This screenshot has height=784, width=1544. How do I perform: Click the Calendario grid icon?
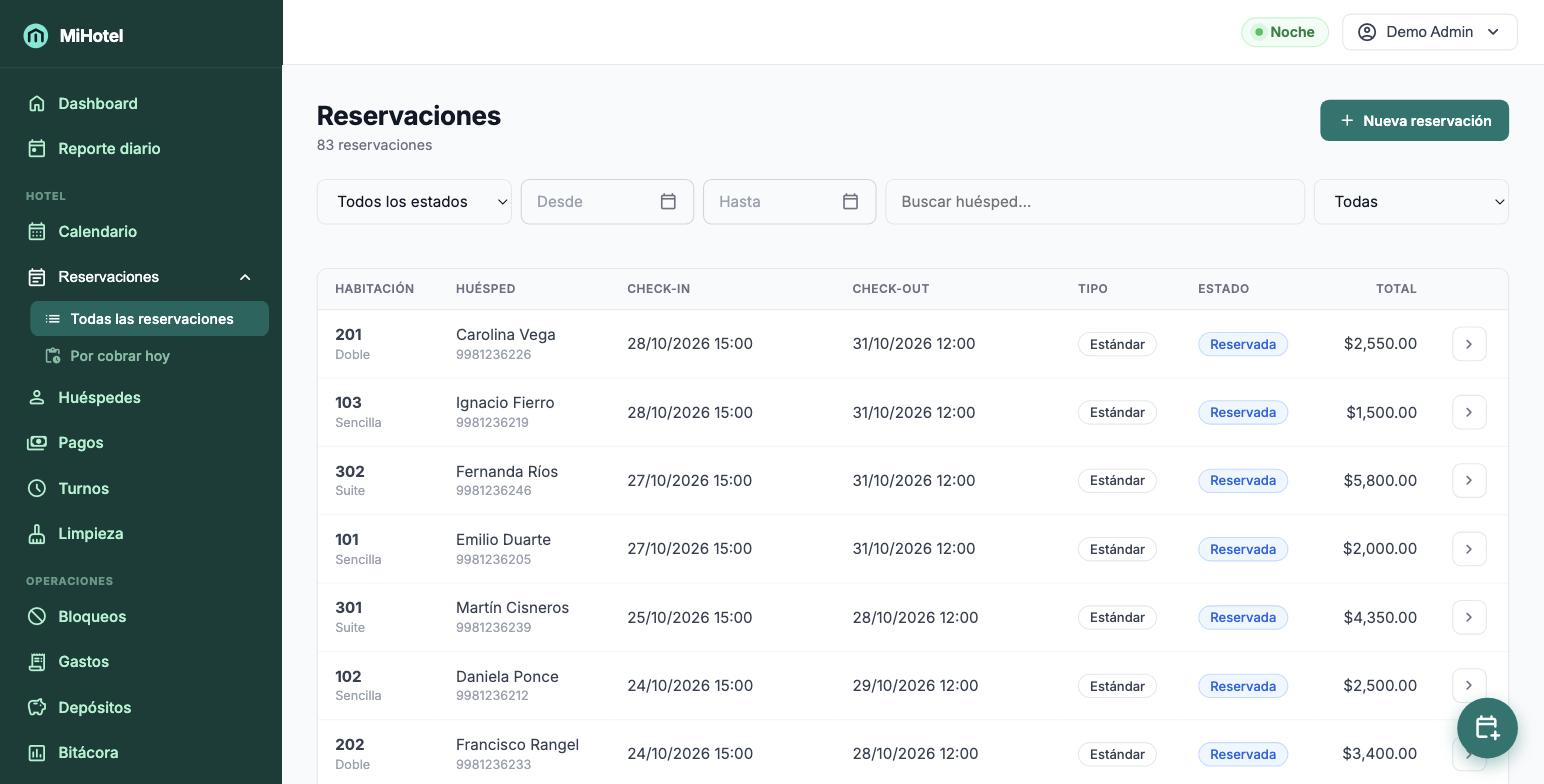tap(37, 232)
